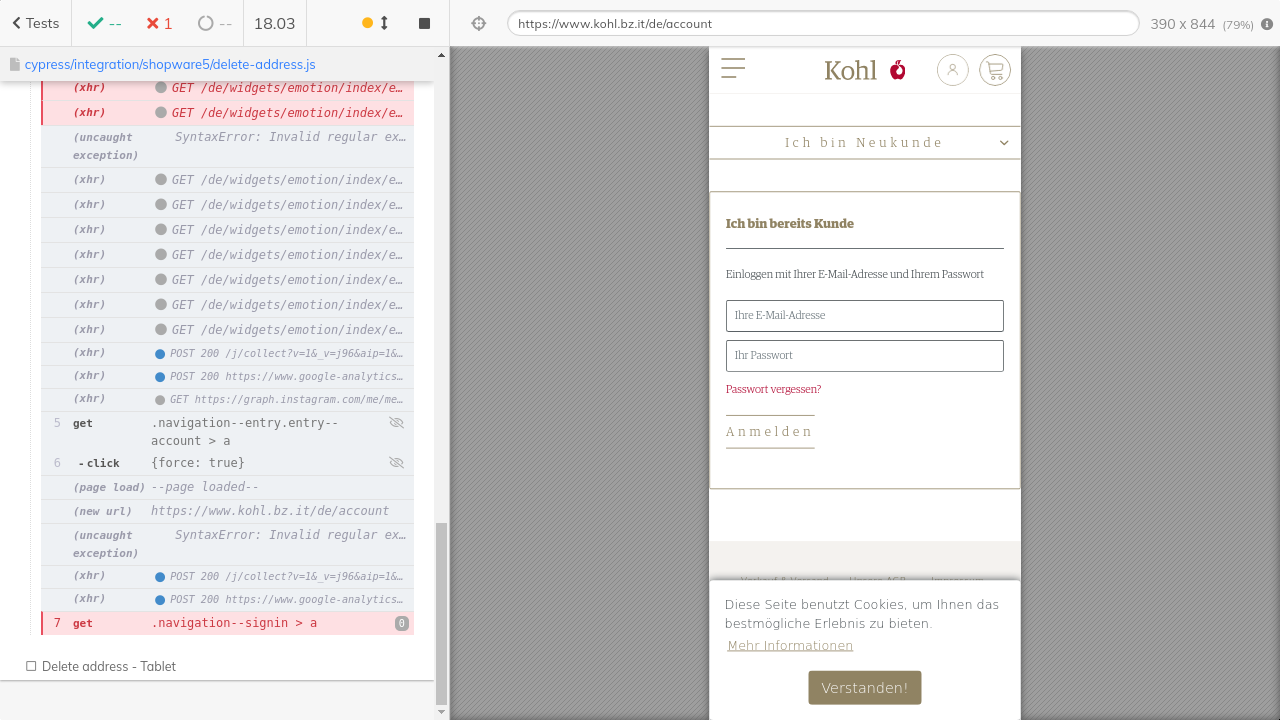This screenshot has width=1280, height=720.
Task: Focus the Ihre E-Mail-Adresse input field
Action: [x=864, y=316]
